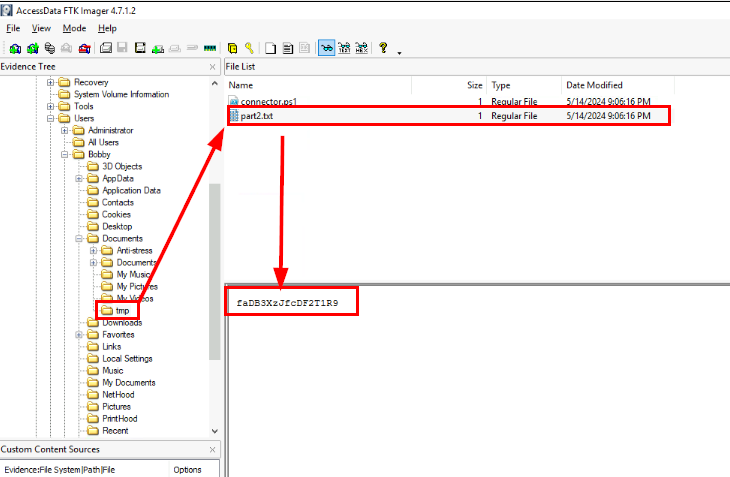Screen dimensions: 730x477
Task: Click the Evidence Tree vertical scrollbar
Action: [214, 270]
